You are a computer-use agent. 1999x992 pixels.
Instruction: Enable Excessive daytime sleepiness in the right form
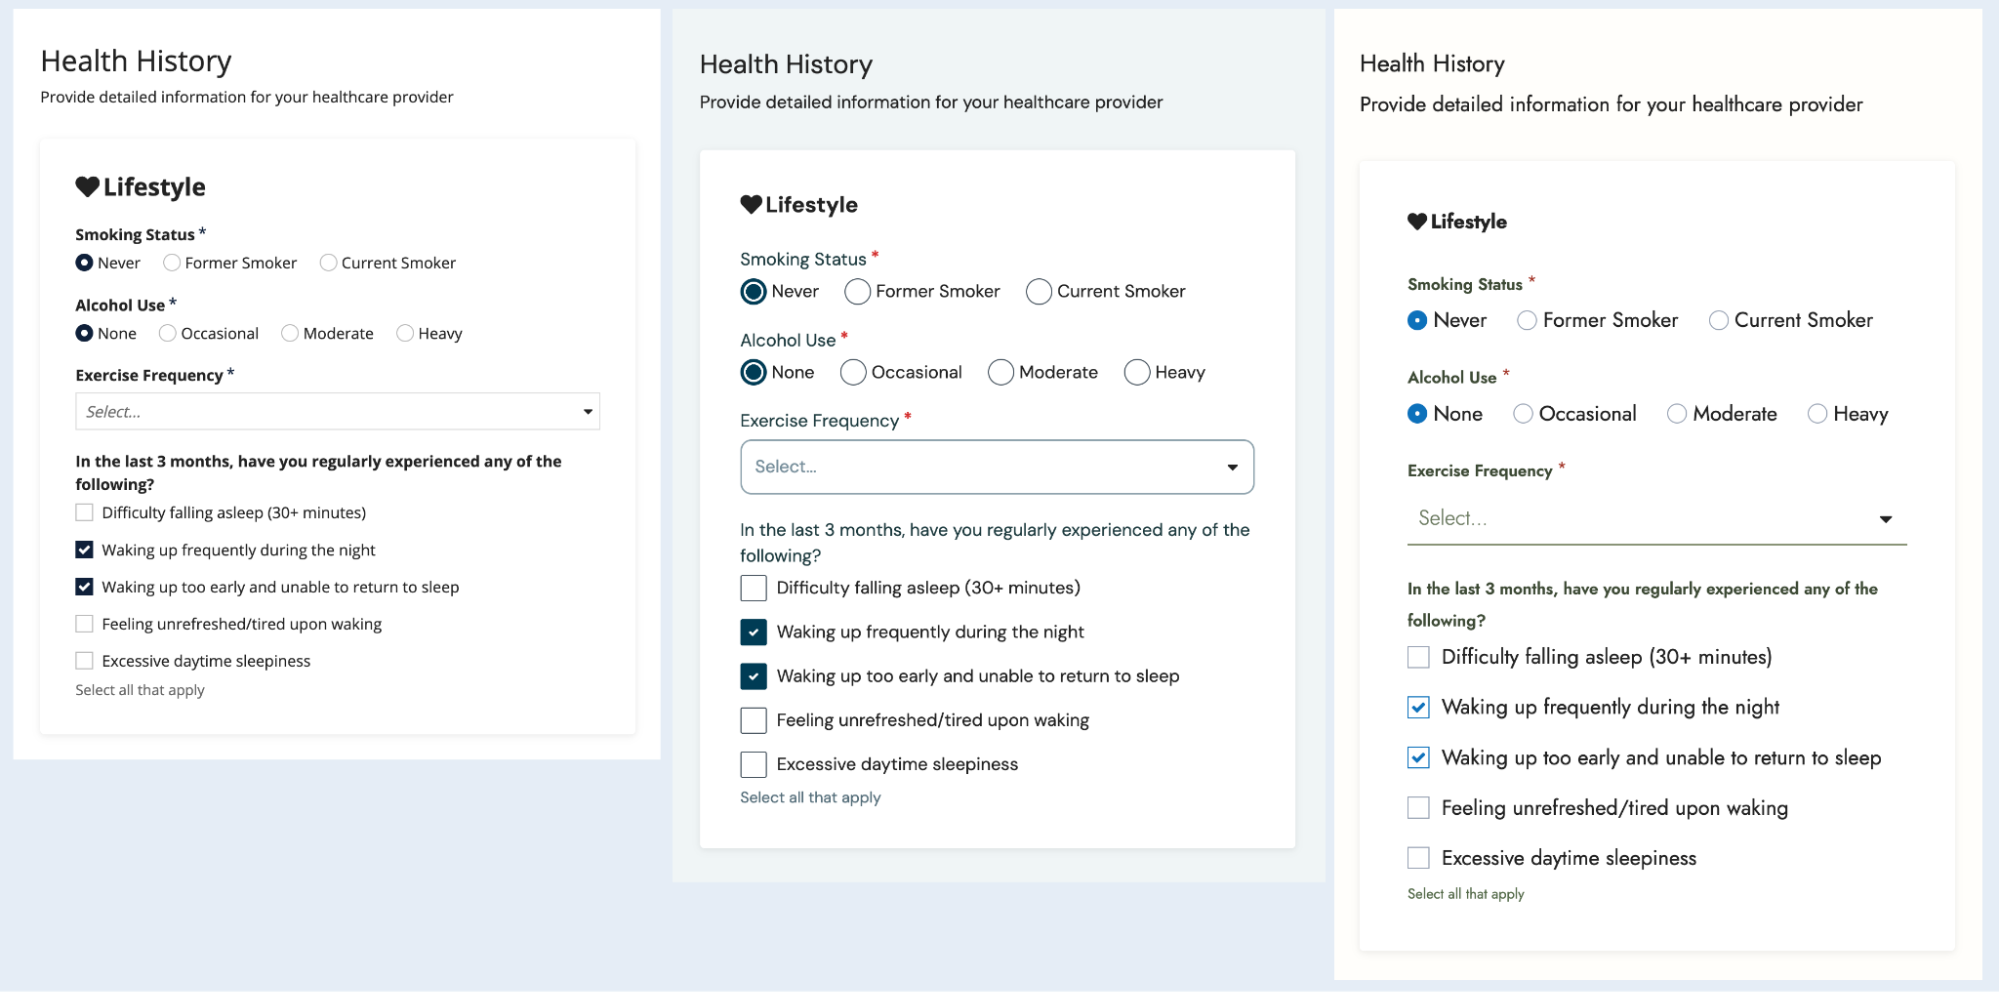click(1418, 858)
